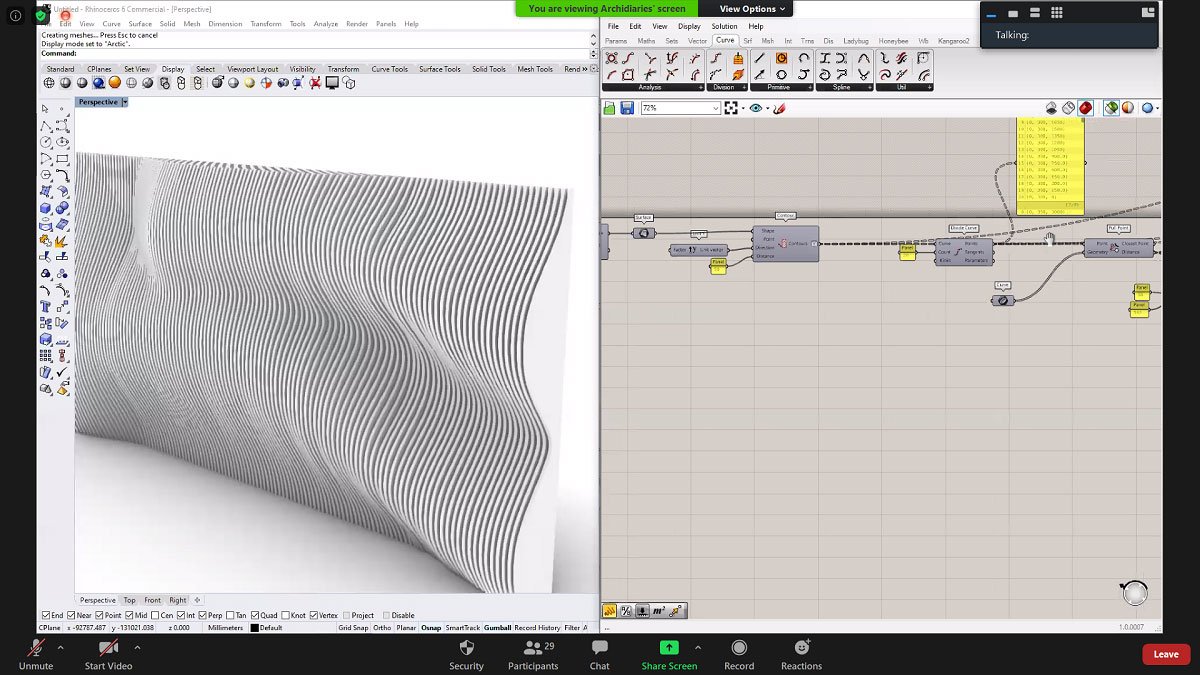This screenshot has height=675, width=1200.
Task: Click Start Video in Zoom toolbar
Action: (108, 655)
